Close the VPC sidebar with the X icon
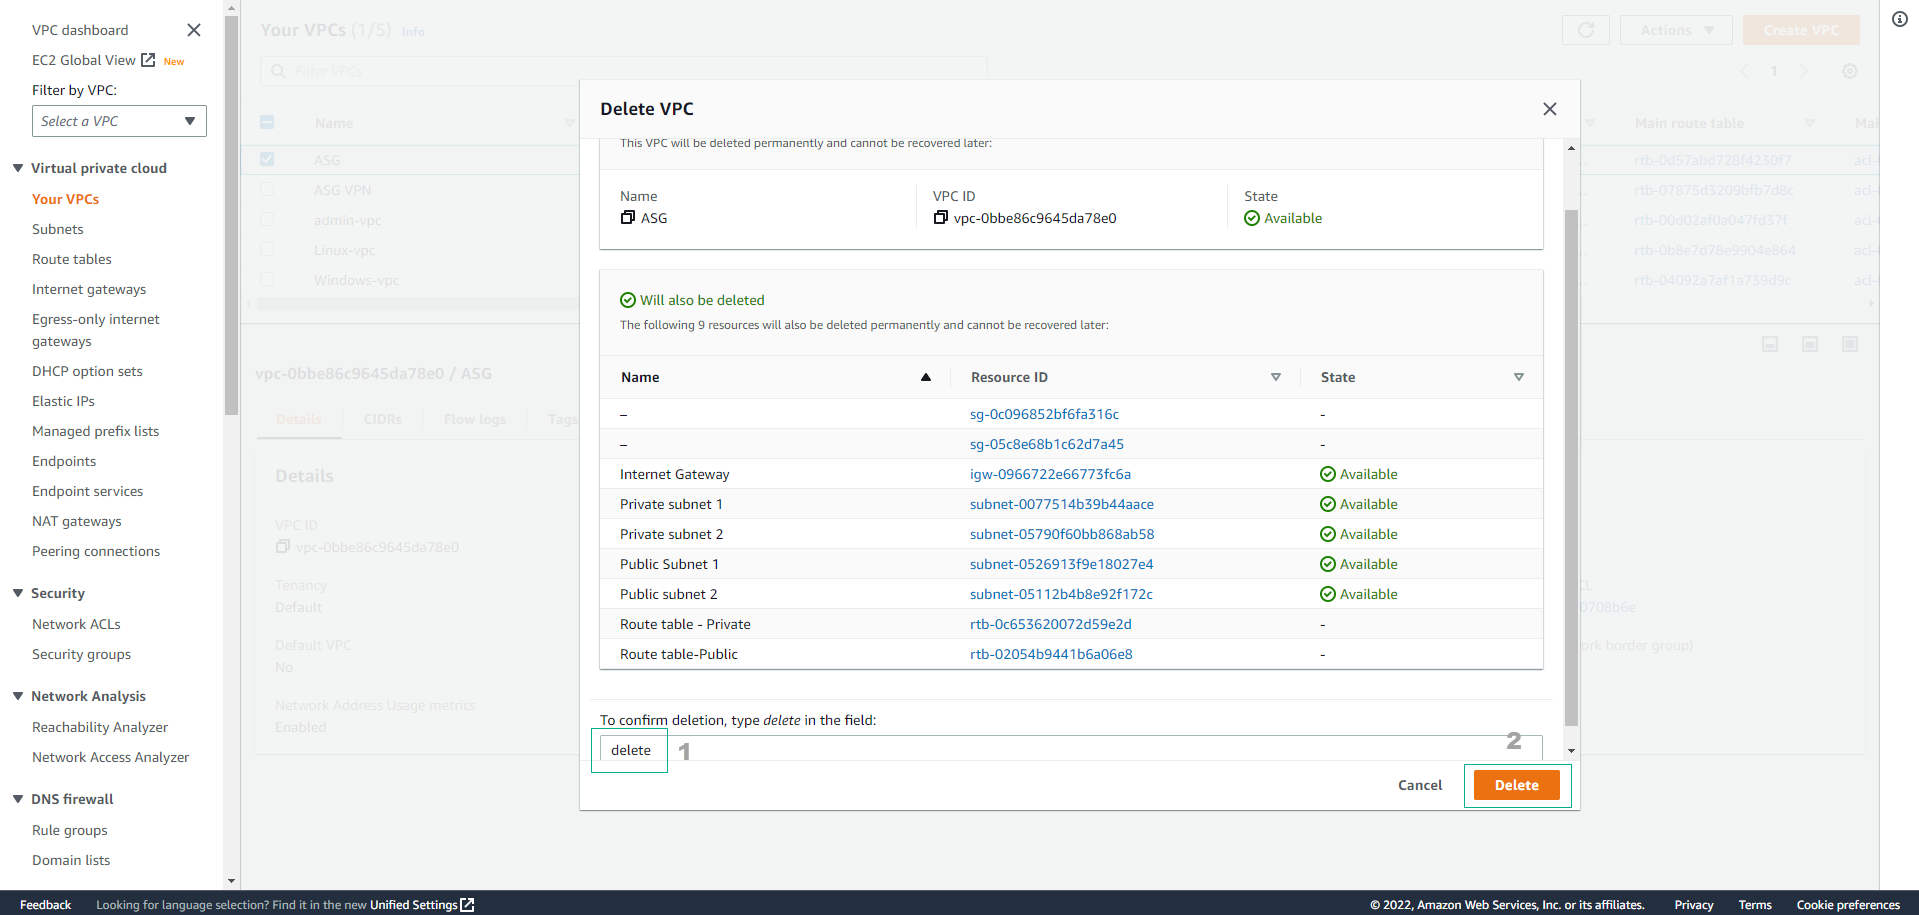Screen dimensions: 1919x915 (x=194, y=30)
